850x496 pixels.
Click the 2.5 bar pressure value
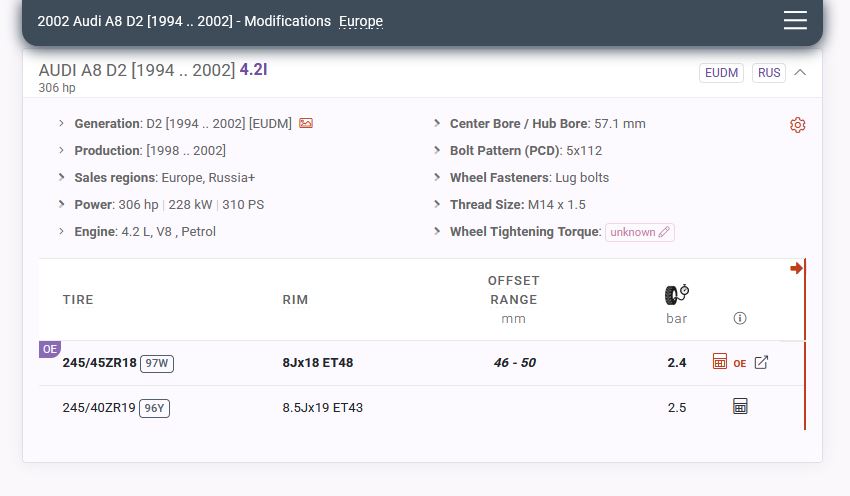(677, 408)
